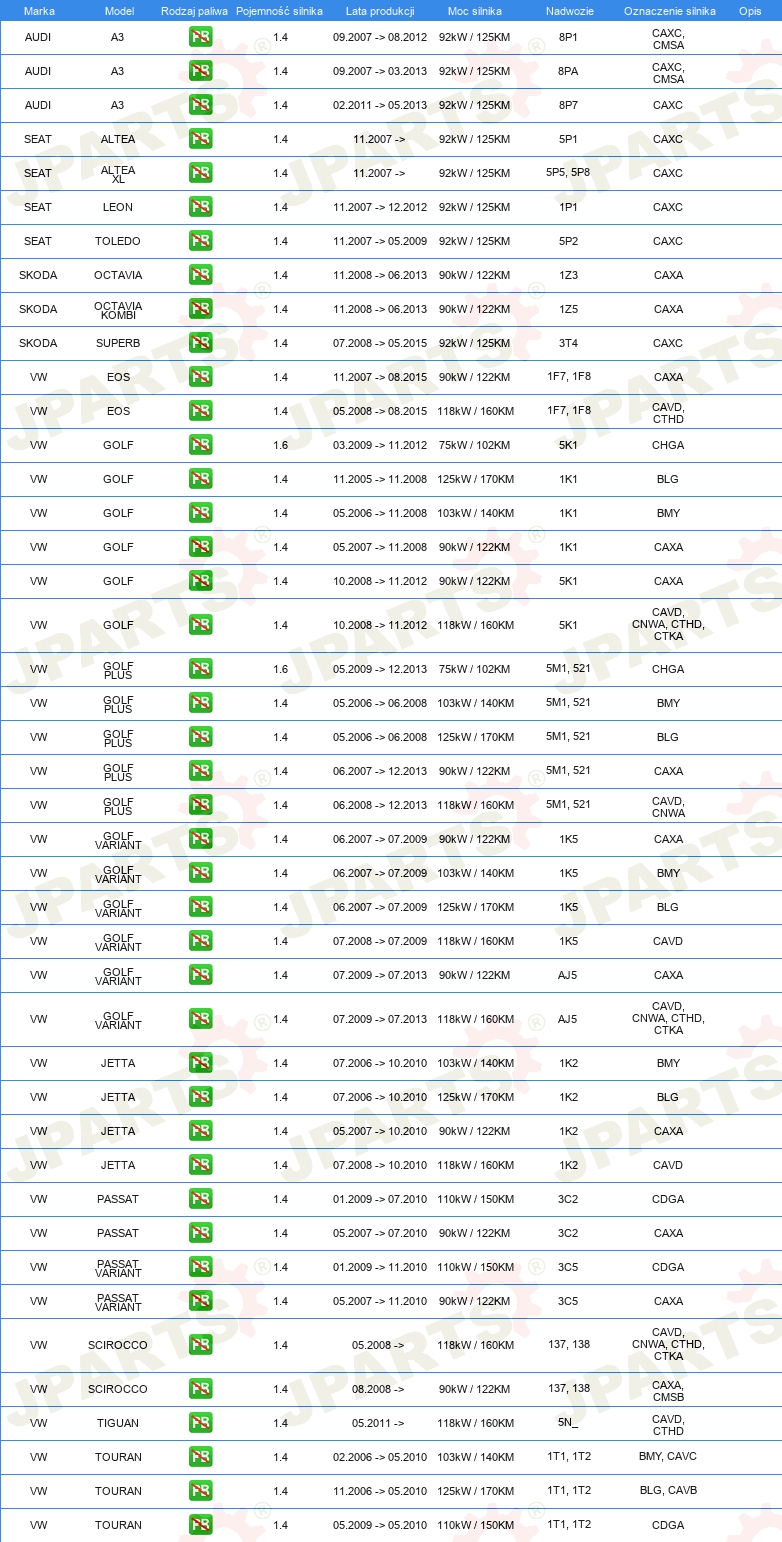782x1542 pixels.
Task: Click the body code 3T4
Action: 568,343
